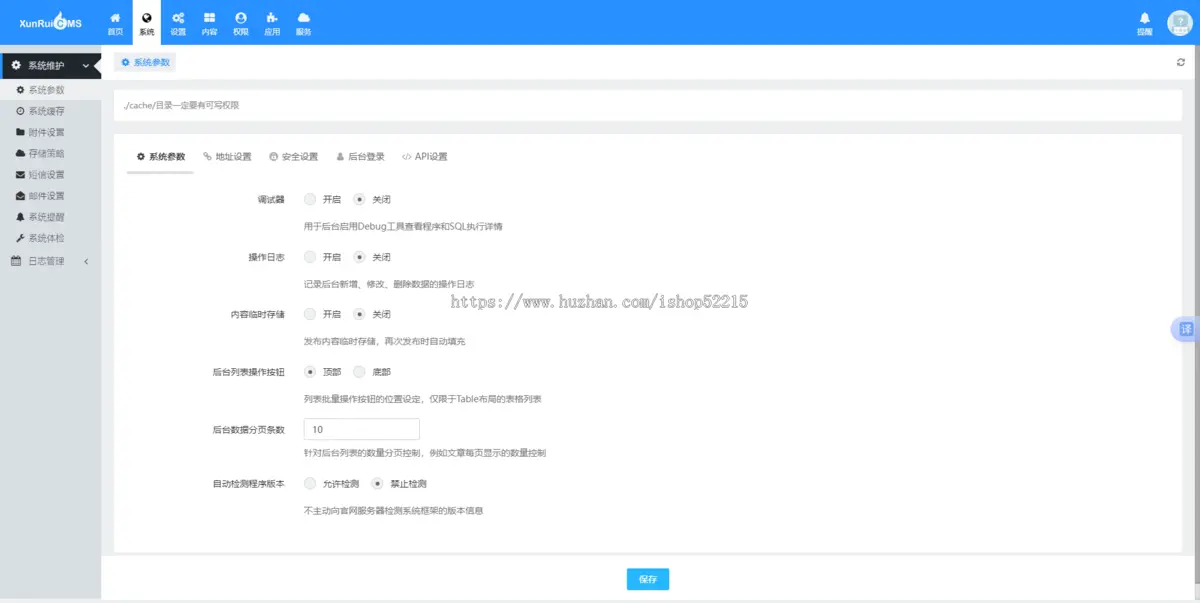Screen dimensions: 1200x603
Task: Open the 后台登录 tab
Action: coord(366,156)
